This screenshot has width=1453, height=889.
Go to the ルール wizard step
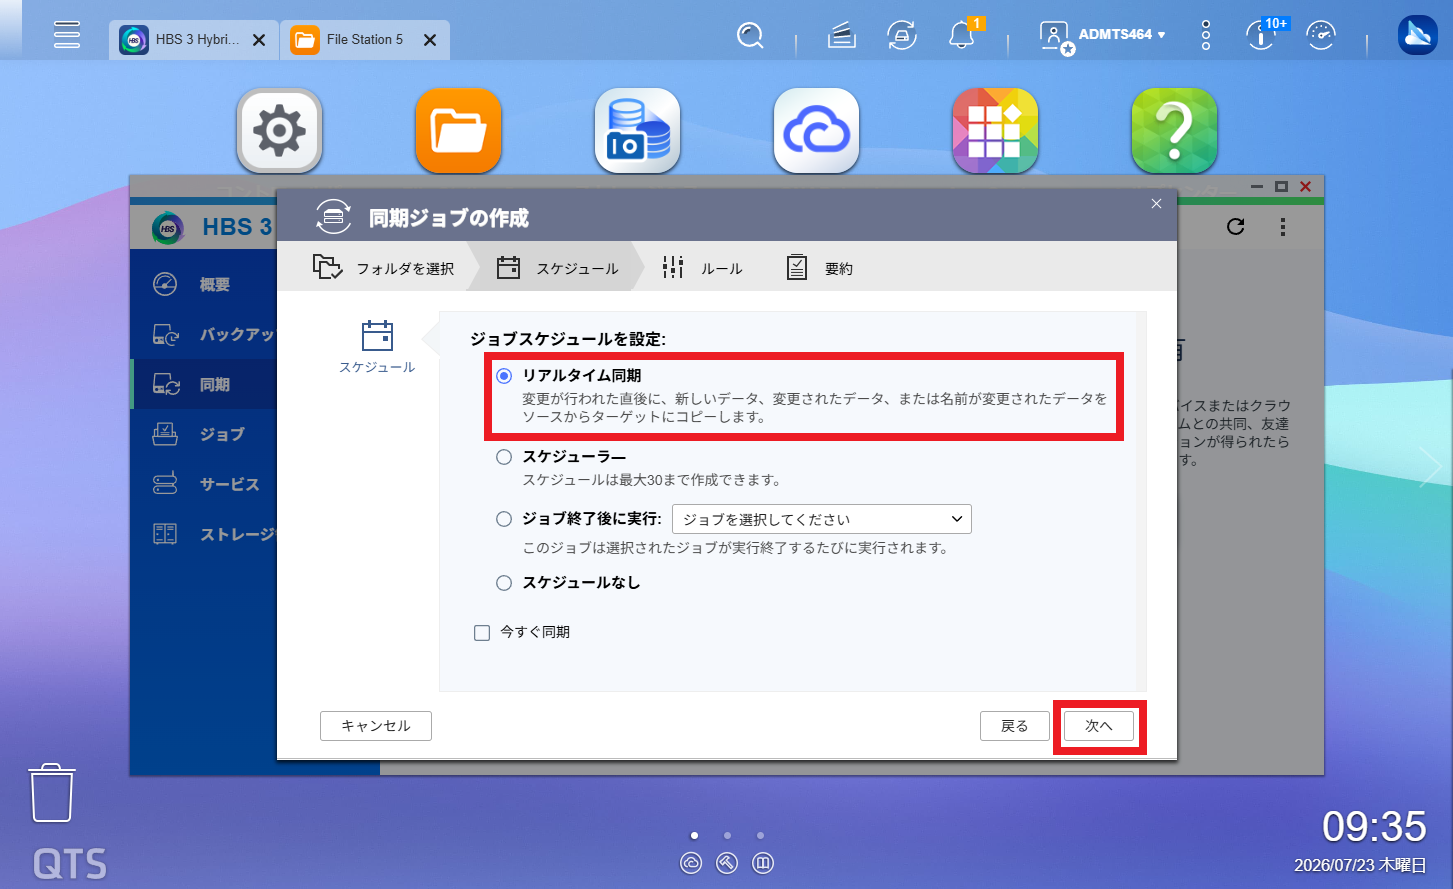tap(702, 268)
